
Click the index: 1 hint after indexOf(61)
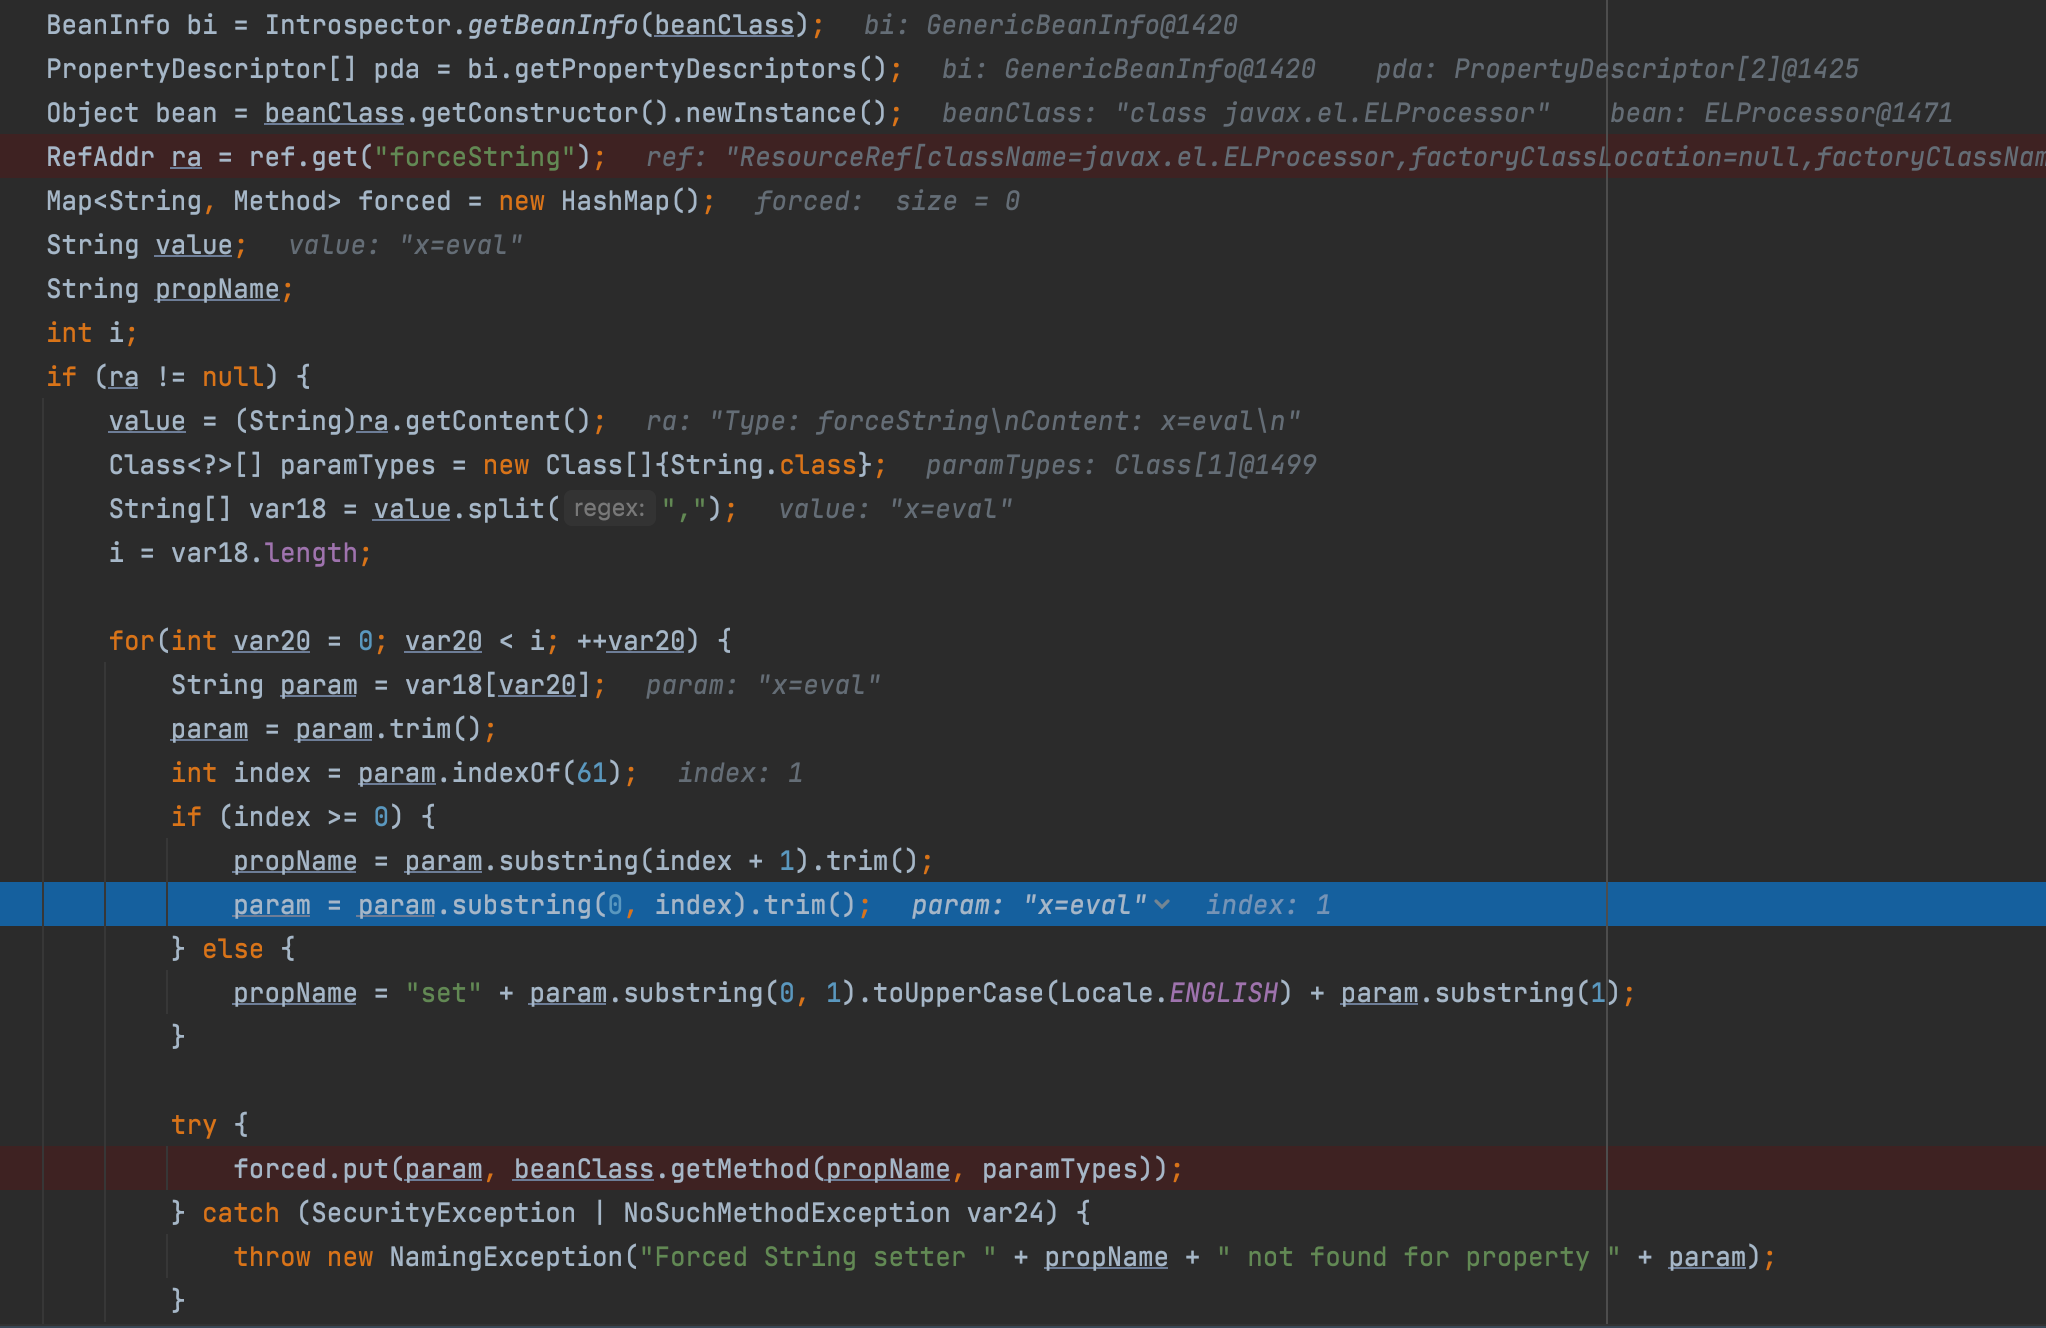click(x=740, y=773)
